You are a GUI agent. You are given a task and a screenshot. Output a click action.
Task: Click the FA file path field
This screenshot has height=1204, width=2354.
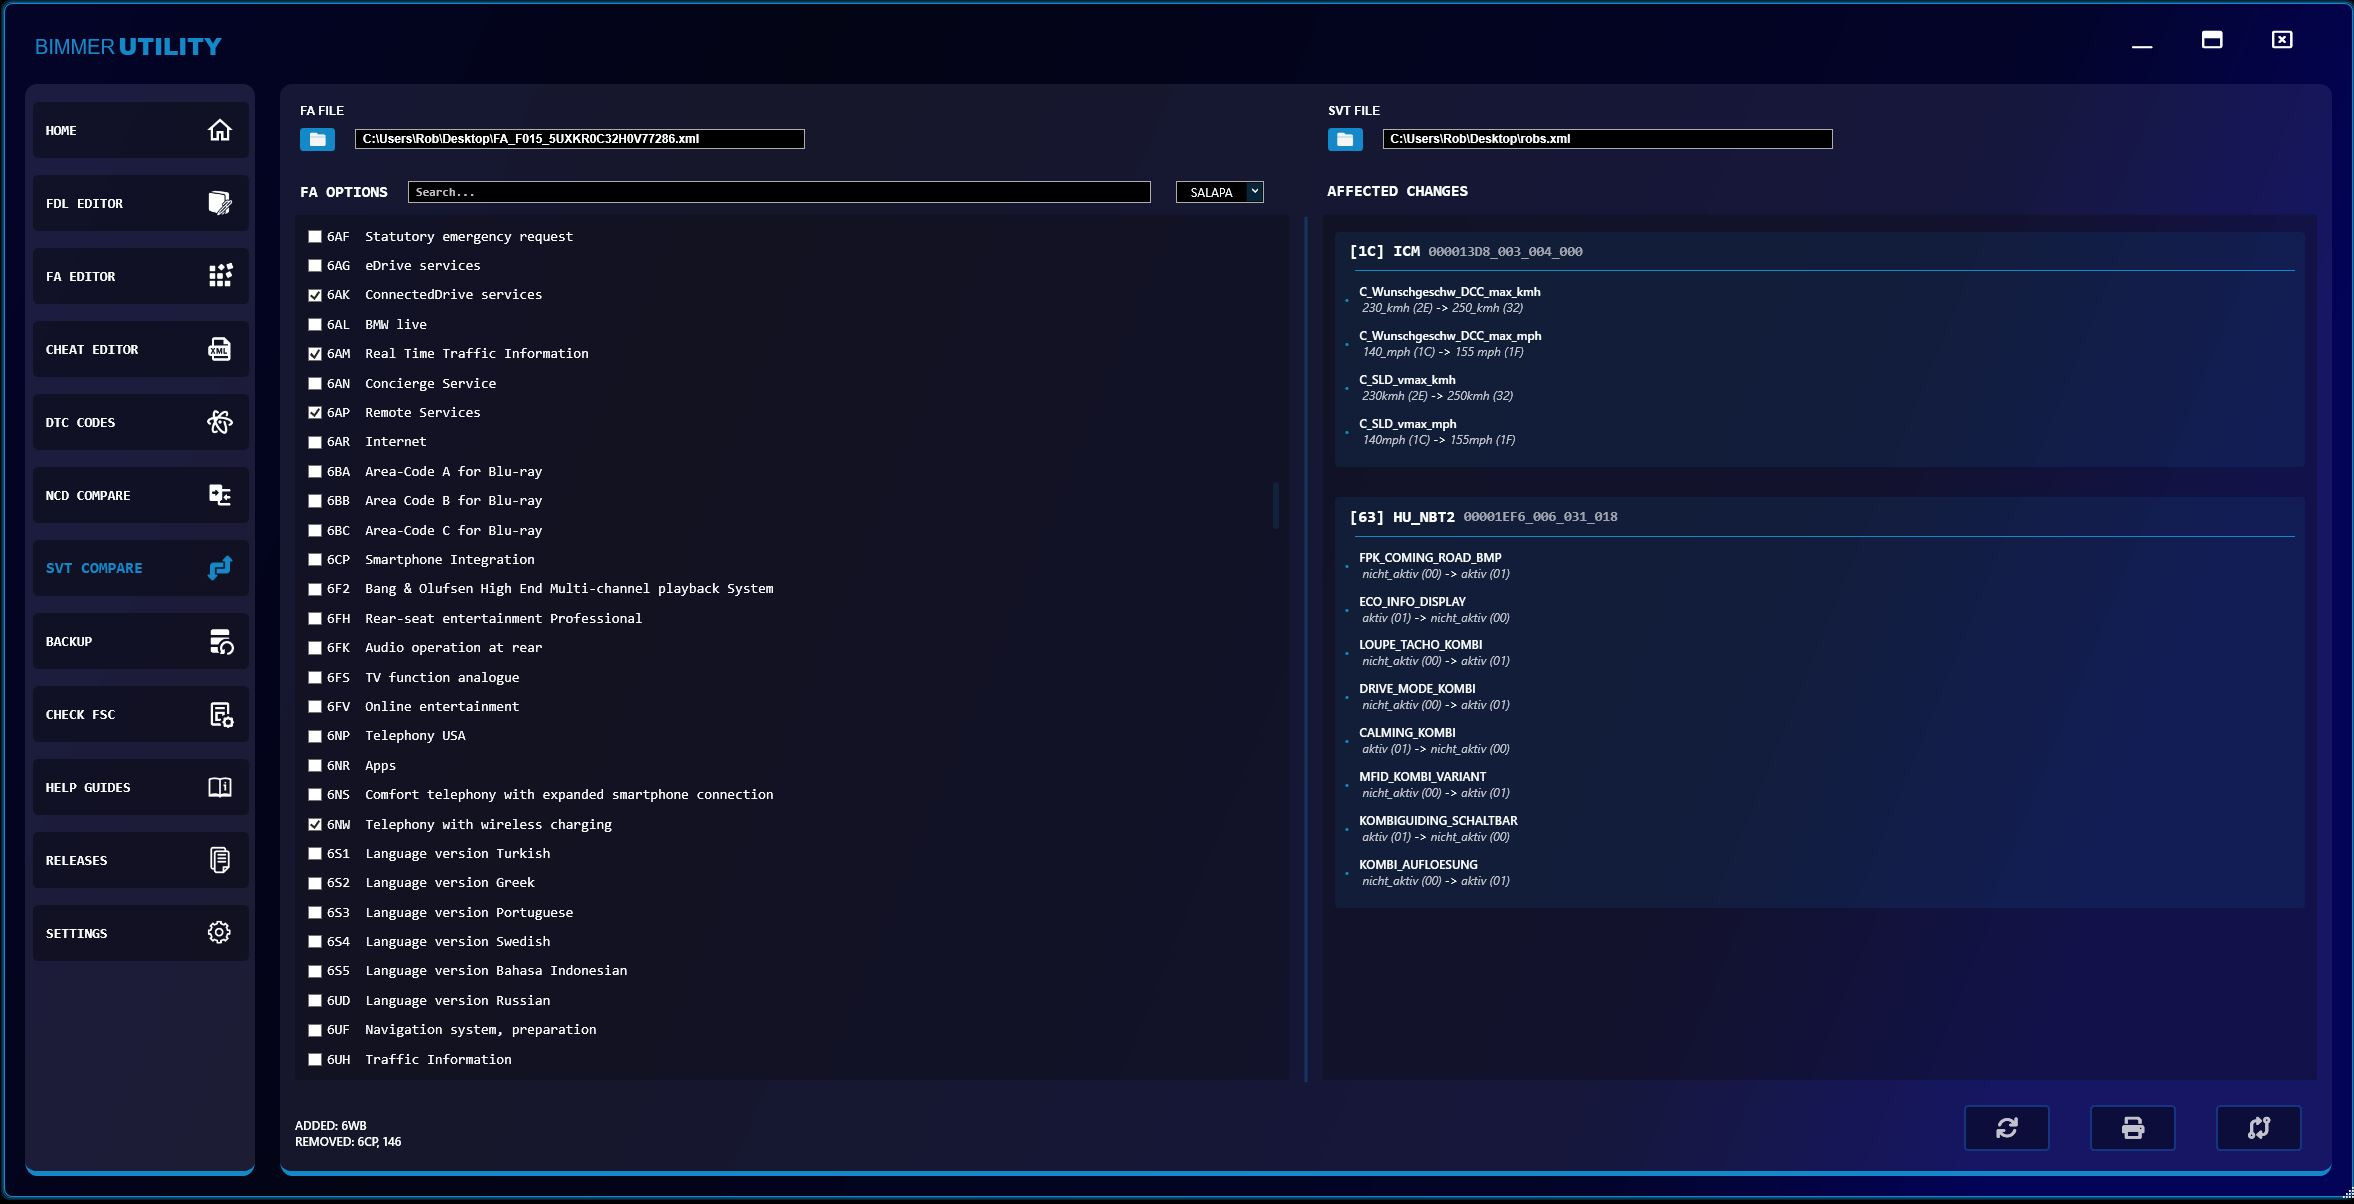click(x=579, y=139)
